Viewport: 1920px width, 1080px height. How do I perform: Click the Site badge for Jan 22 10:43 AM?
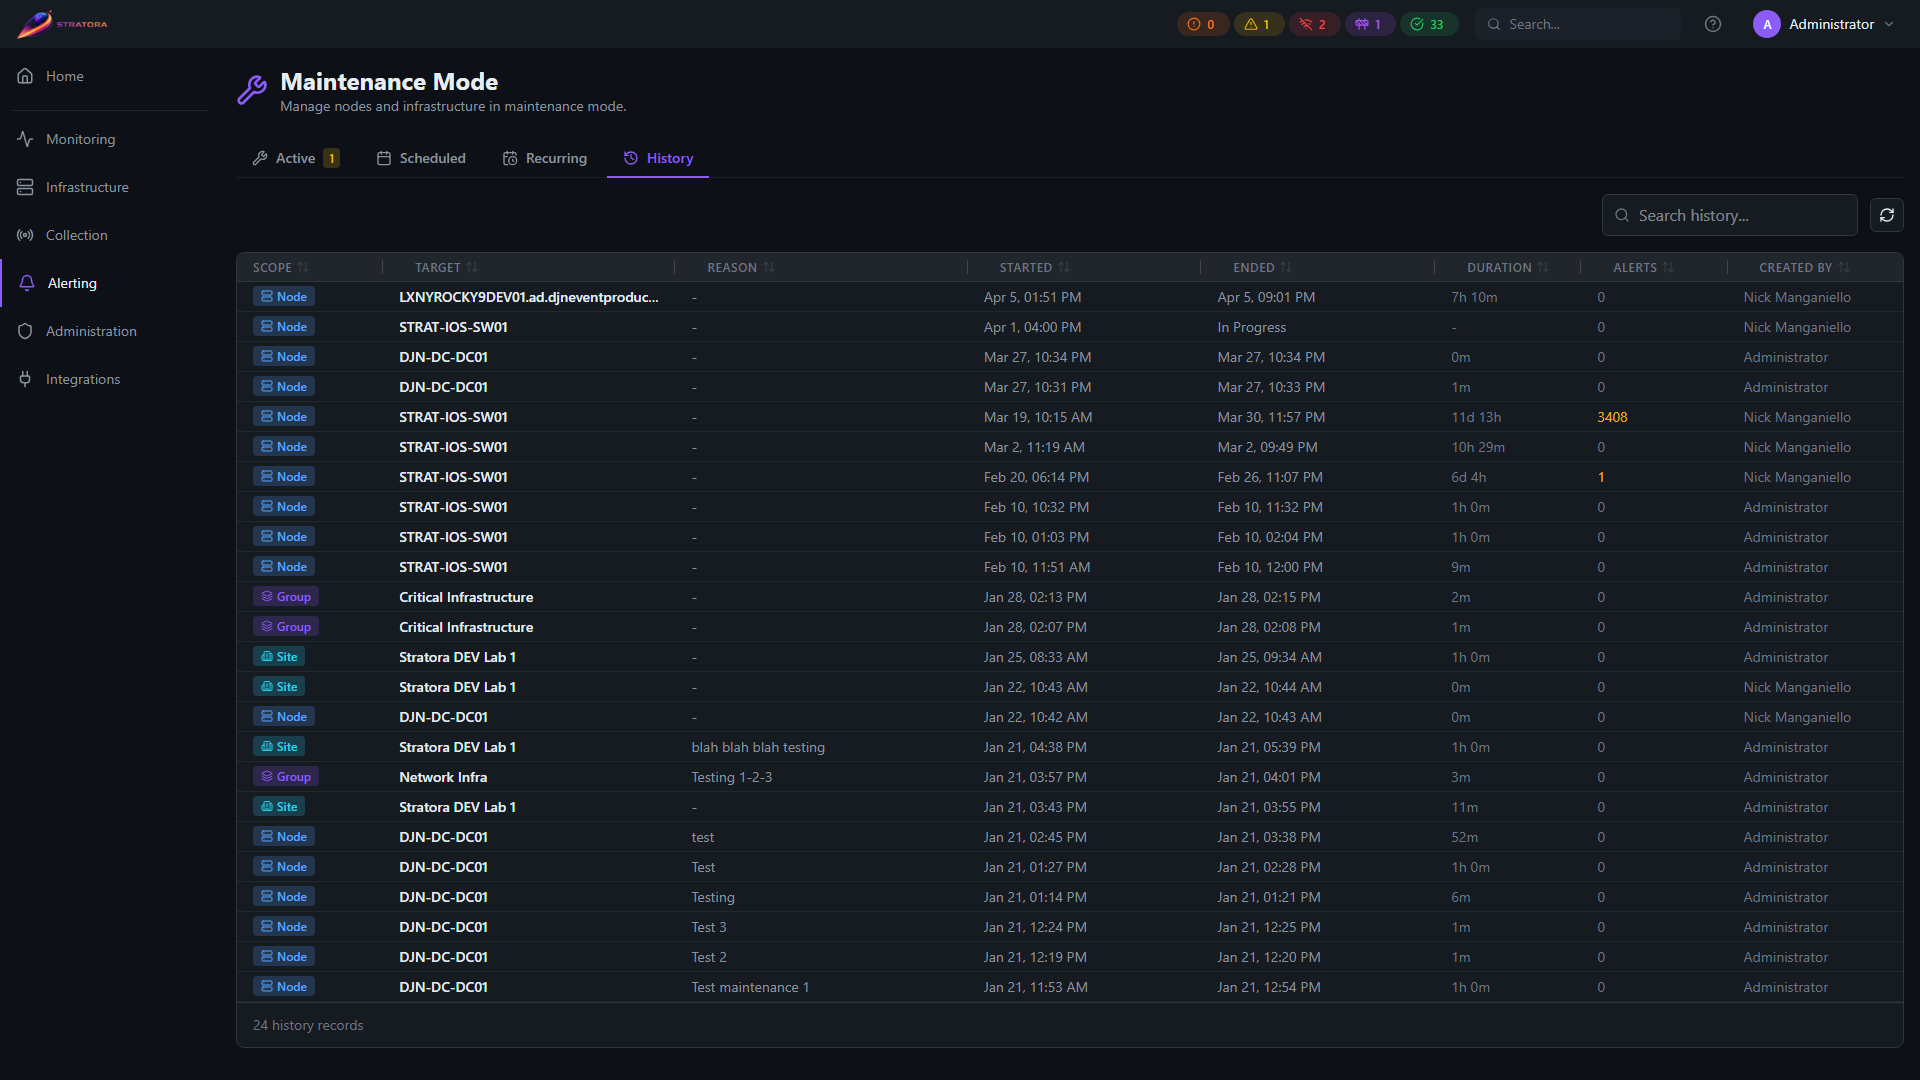pyautogui.click(x=279, y=687)
